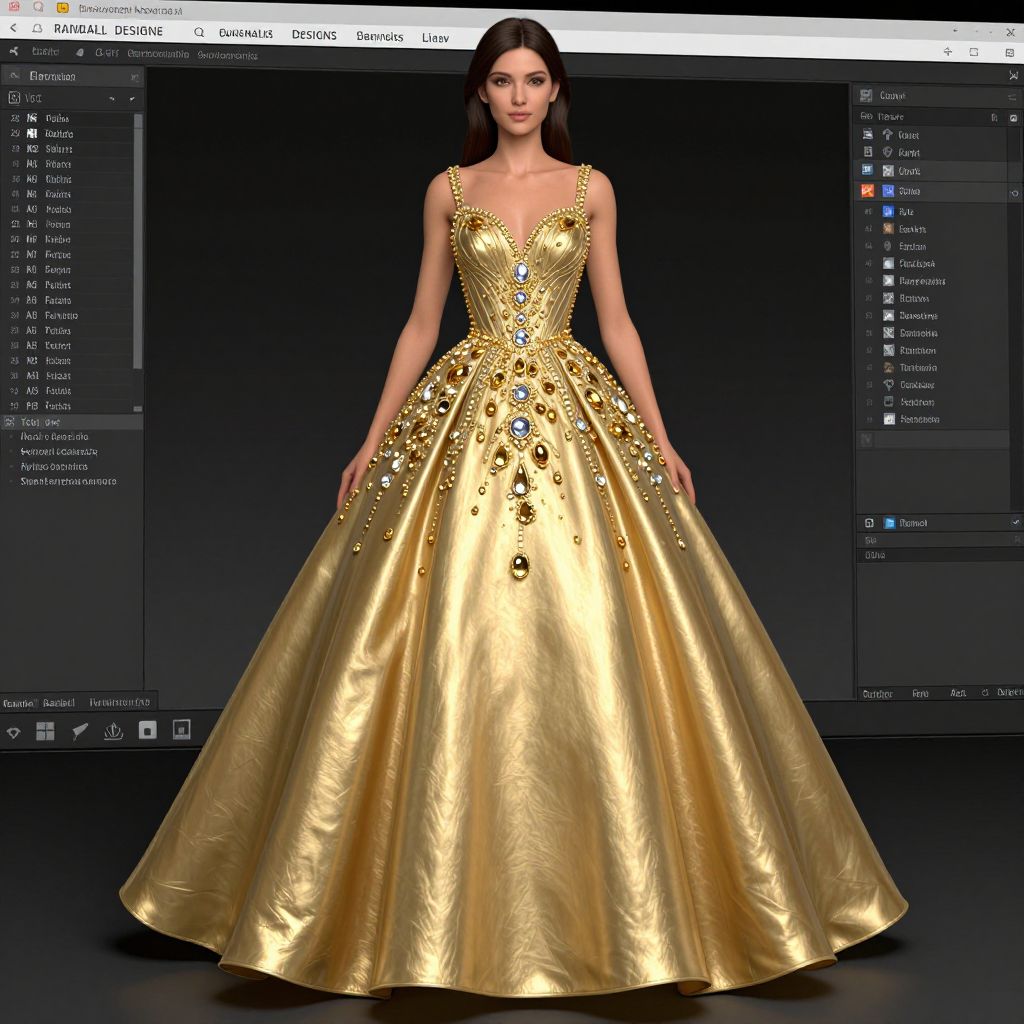Click the left panel list scrollbar
This screenshot has width=1024, height=1024.
click(138, 240)
